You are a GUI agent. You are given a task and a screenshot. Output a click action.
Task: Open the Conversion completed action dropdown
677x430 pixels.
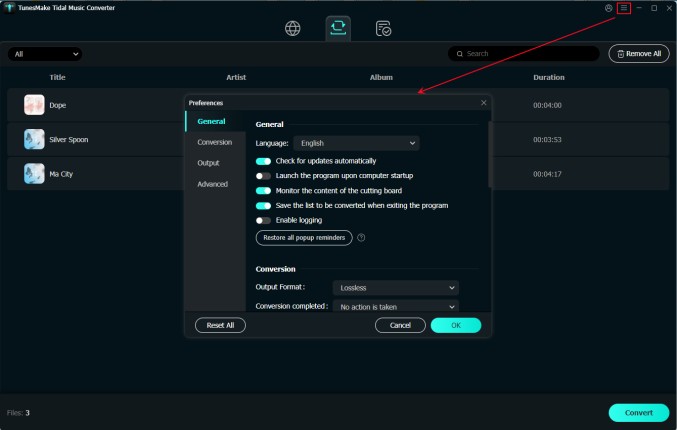[x=395, y=306]
